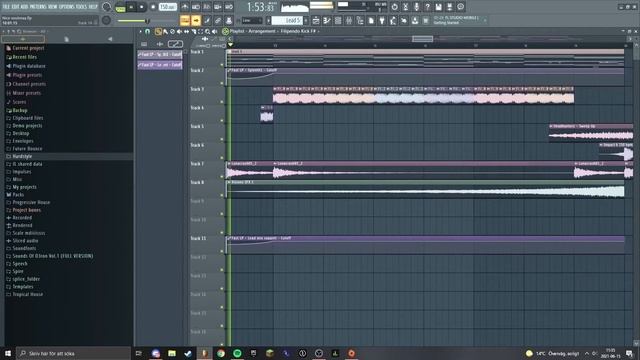Viewport: 640px width, 360px height.
Task: Click the question mark help icon
Action: [427, 7]
